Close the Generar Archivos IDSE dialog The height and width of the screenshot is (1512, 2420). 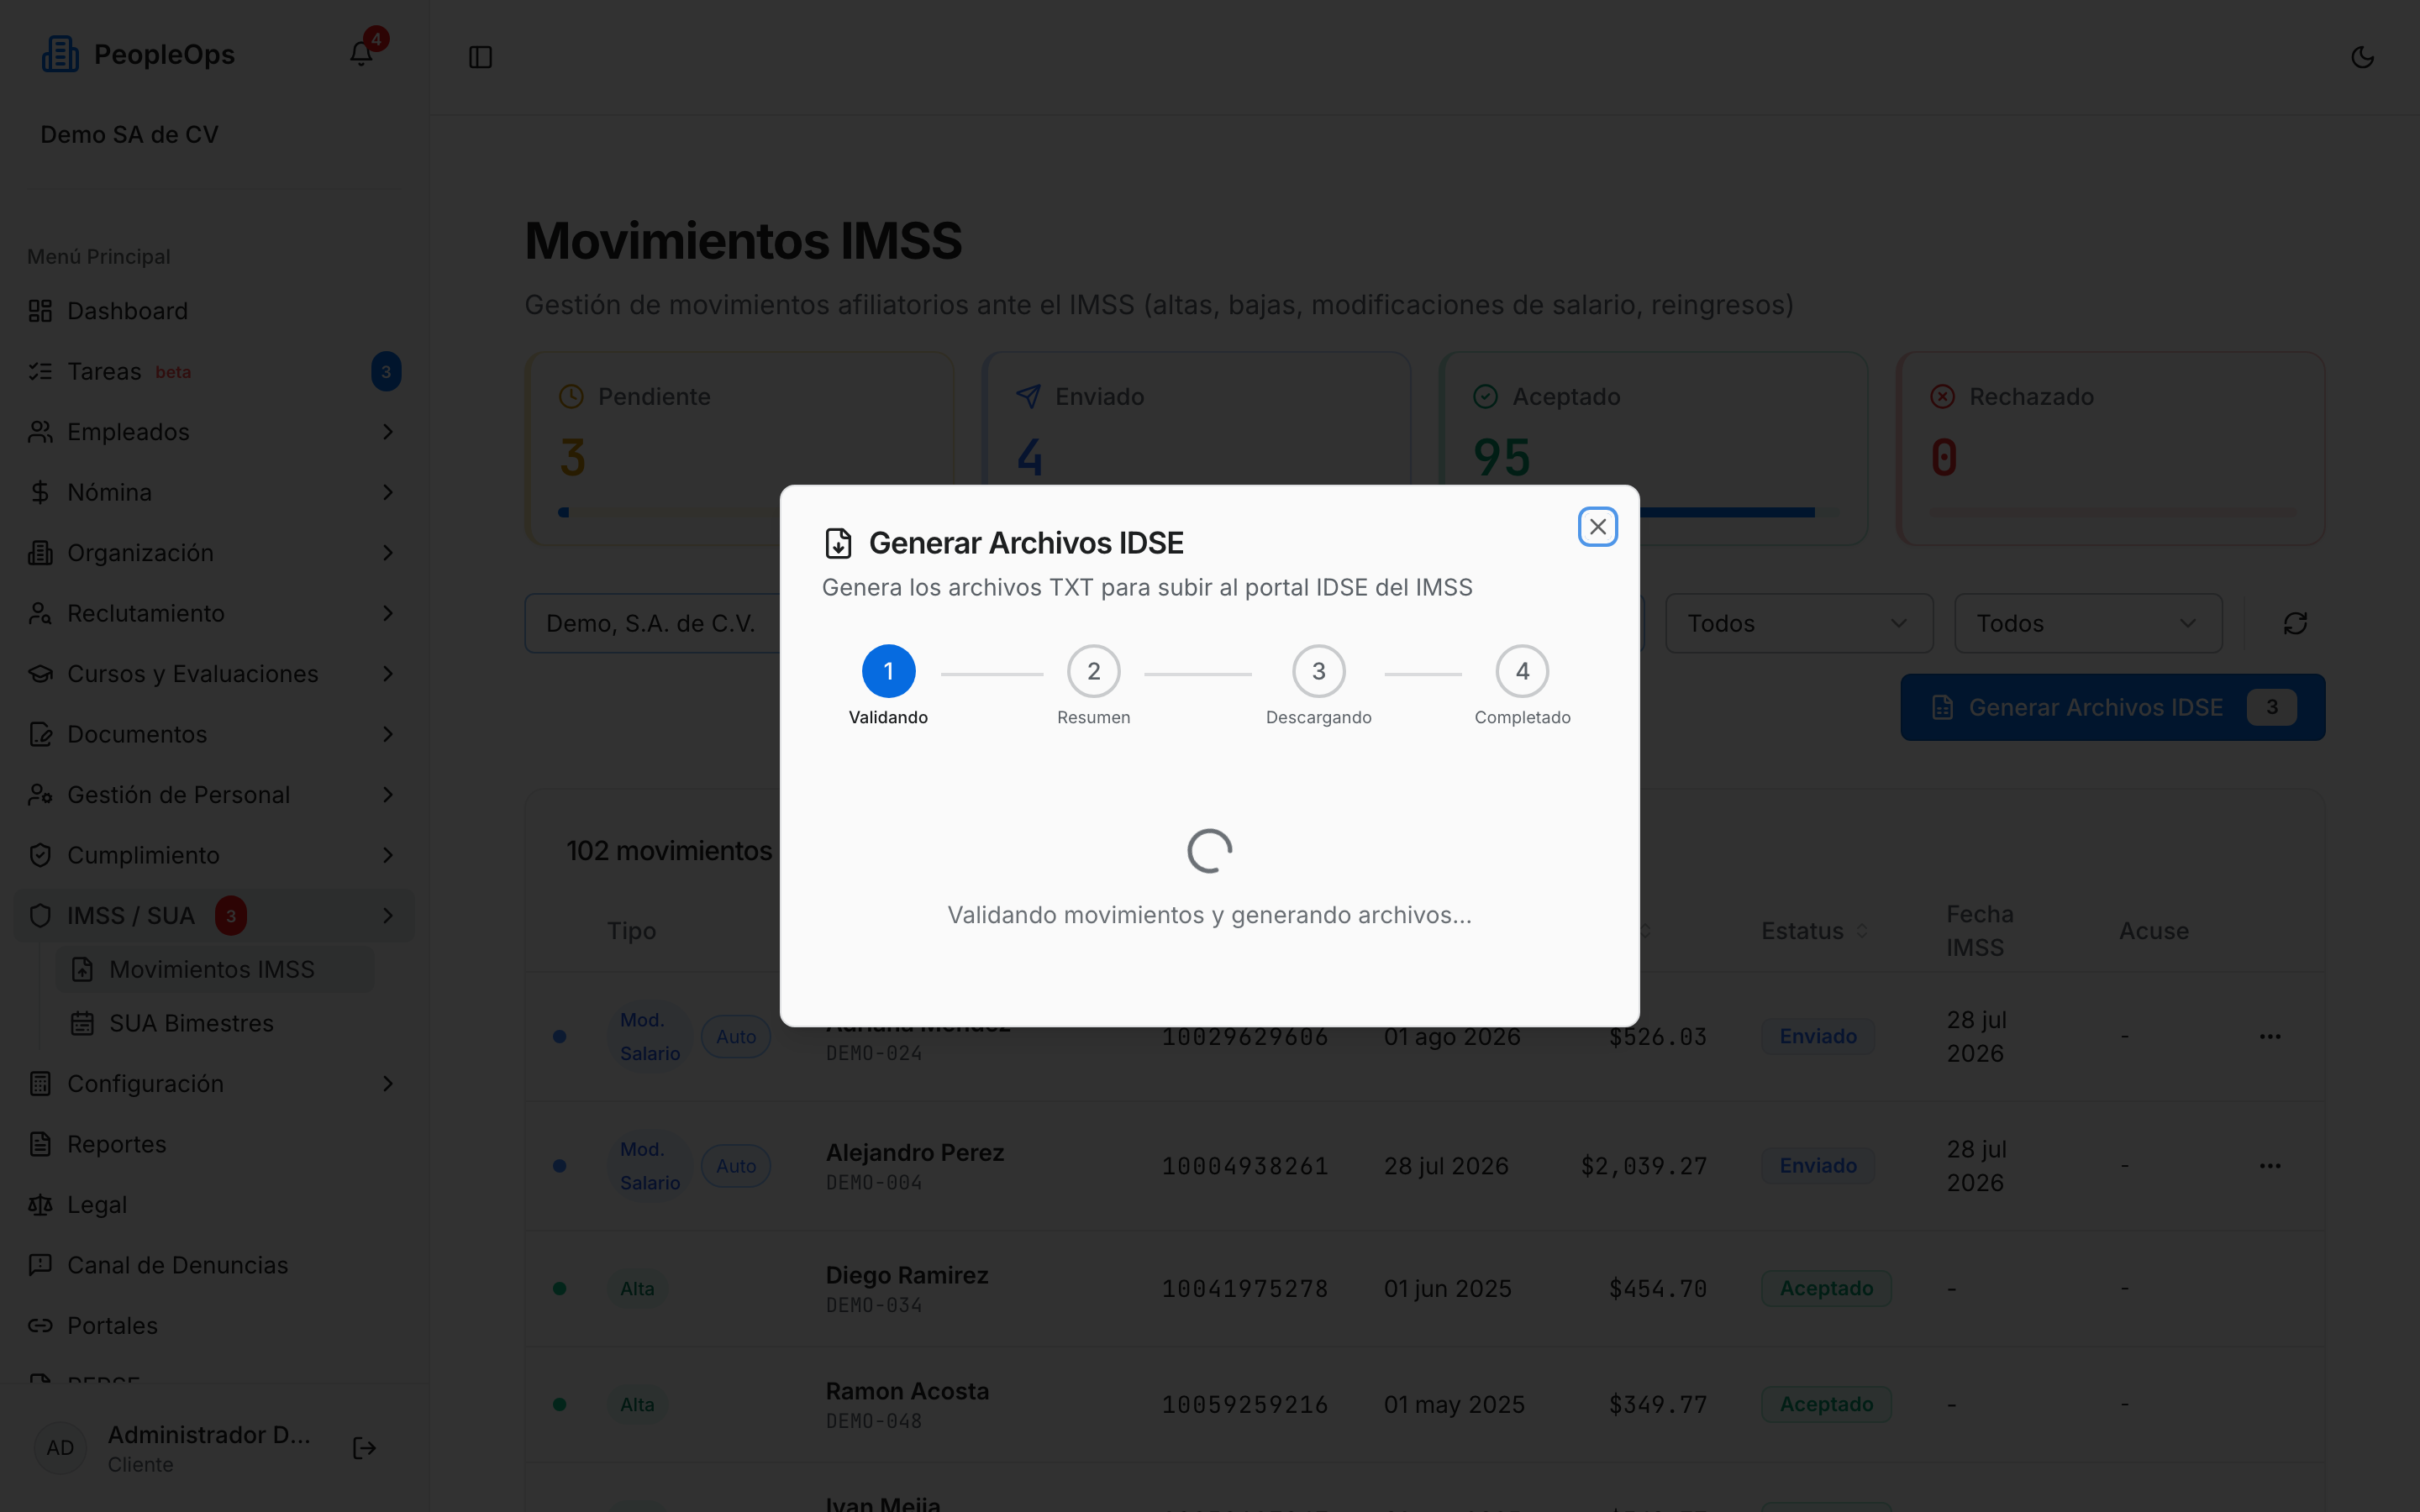pos(1597,527)
